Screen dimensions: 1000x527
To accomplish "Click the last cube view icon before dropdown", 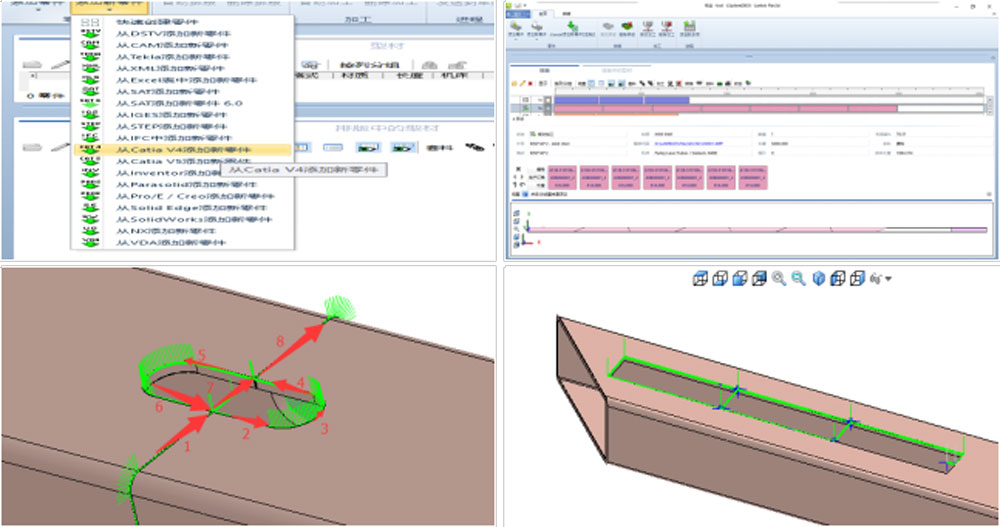I will point(857,279).
